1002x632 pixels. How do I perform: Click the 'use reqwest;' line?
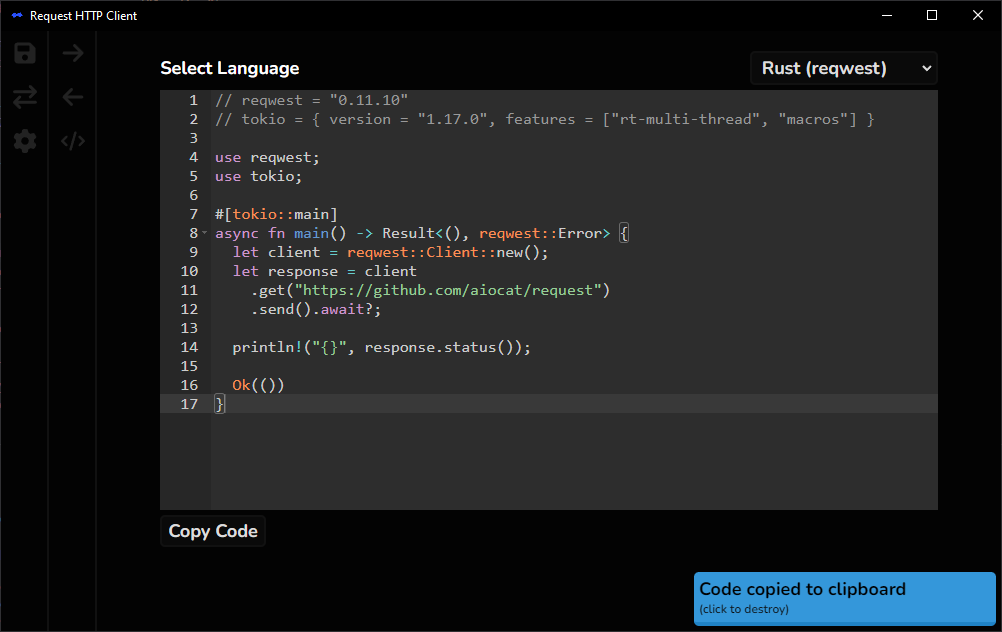pyautogui.click(x=267, y=157)
